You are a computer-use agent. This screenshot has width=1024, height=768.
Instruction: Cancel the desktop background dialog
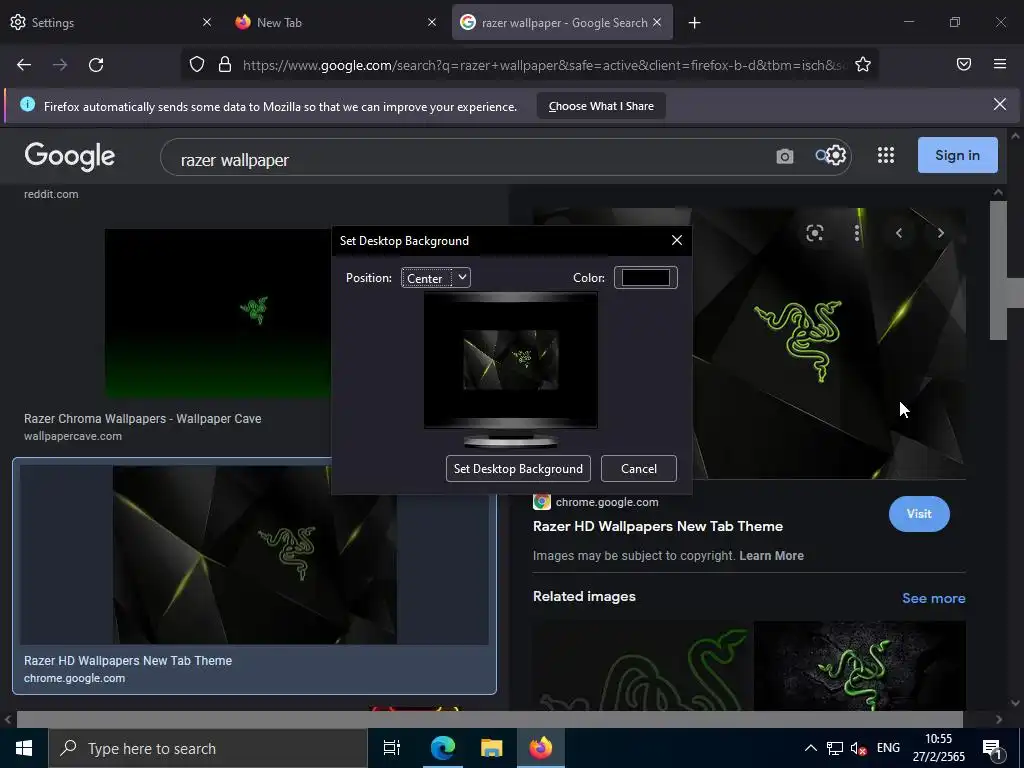coord(639,469)
